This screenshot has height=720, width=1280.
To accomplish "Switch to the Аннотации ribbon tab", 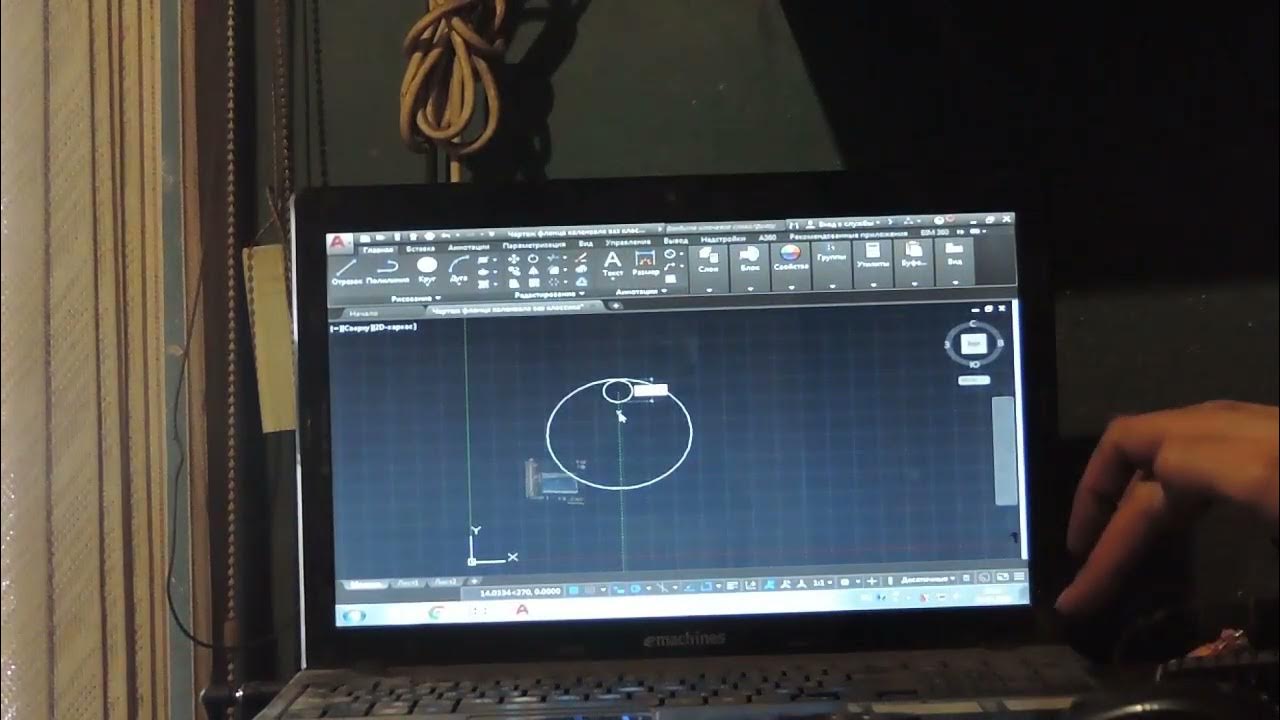I will 469,248.
